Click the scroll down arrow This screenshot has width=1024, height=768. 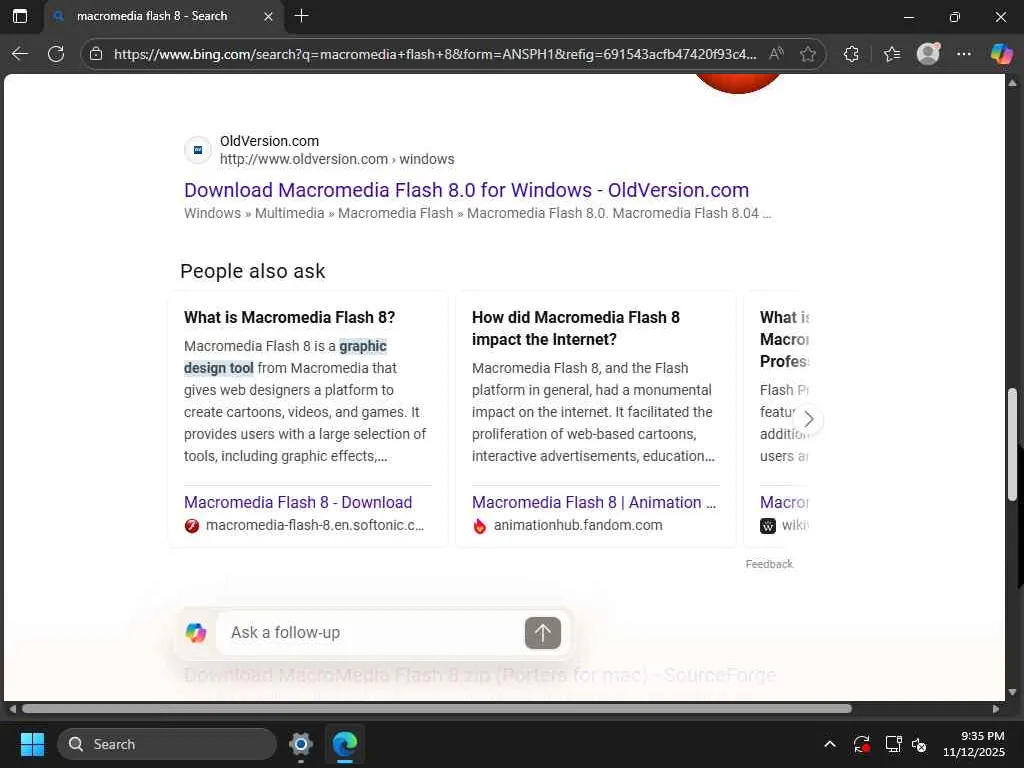click(1012, 692)
